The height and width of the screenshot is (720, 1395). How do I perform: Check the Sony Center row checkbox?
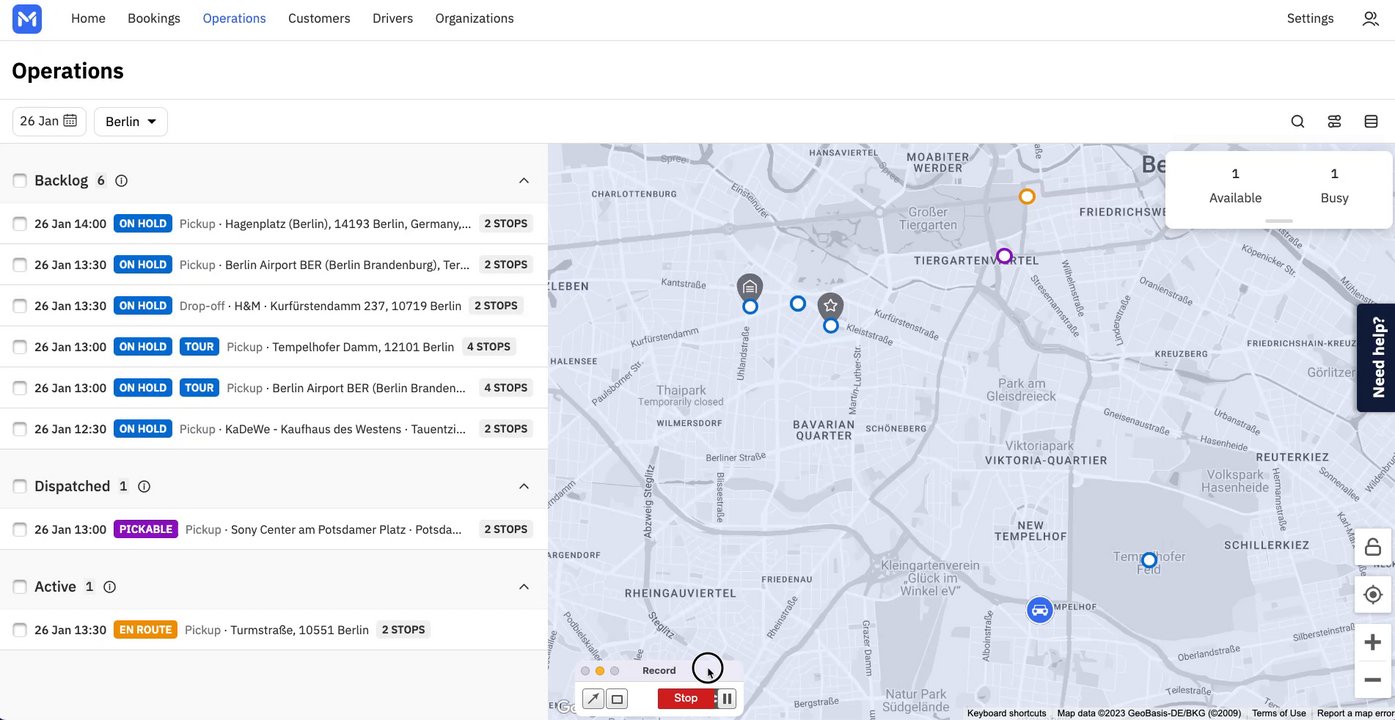coord(20,530)
